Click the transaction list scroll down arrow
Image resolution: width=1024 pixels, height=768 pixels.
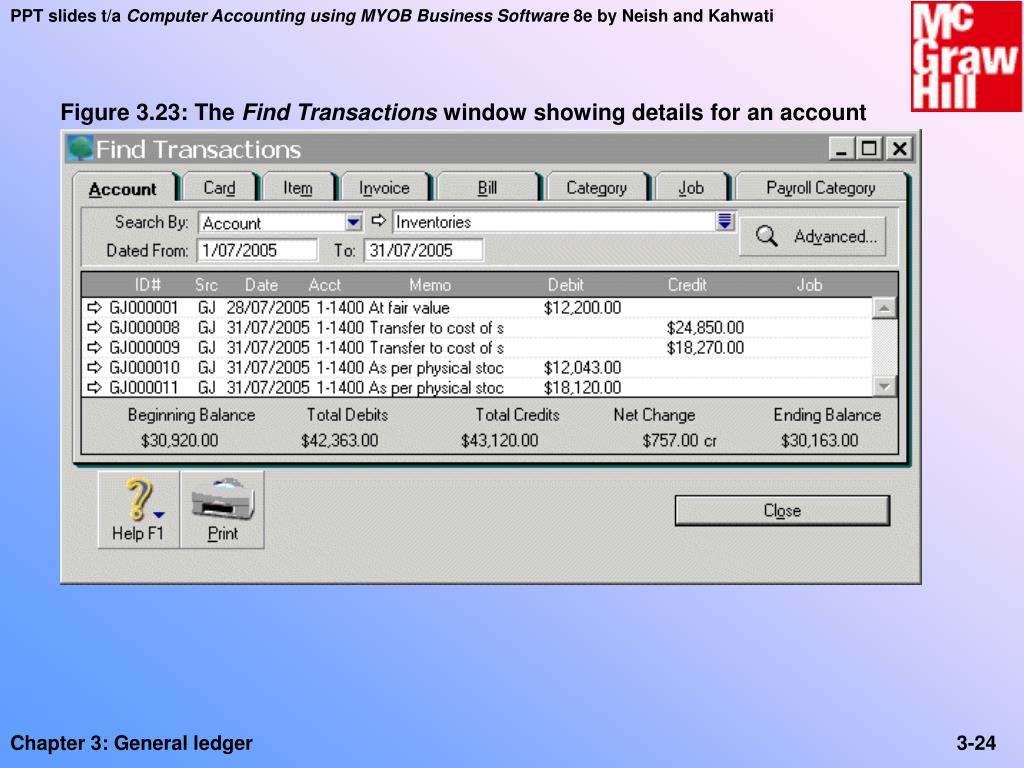(x=884, y=387)
